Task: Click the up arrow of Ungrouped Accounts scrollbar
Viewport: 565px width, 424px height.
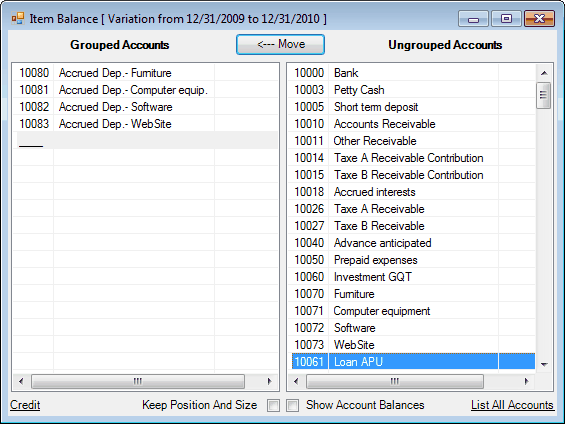Action: tap(544, 73)
